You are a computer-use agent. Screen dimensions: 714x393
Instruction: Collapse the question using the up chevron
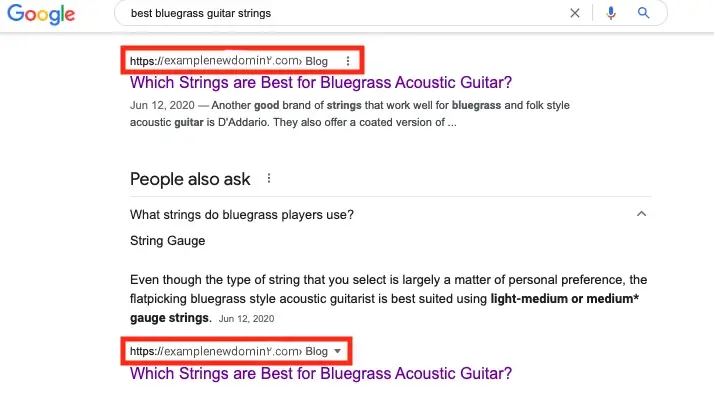tap(641, 214)
